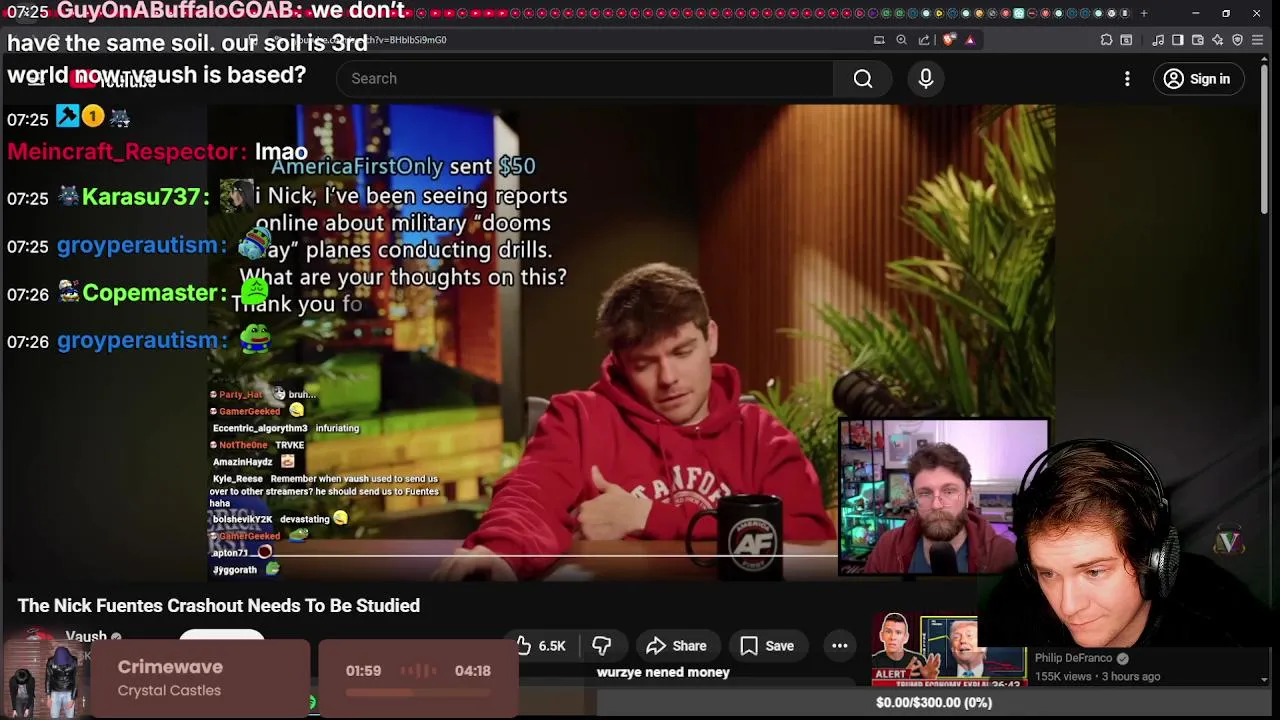Viewport: 1280px width, 720px height.
Task: Click the GuyOnABuffaloGOAB chat username
Action: tap(177, 12)
